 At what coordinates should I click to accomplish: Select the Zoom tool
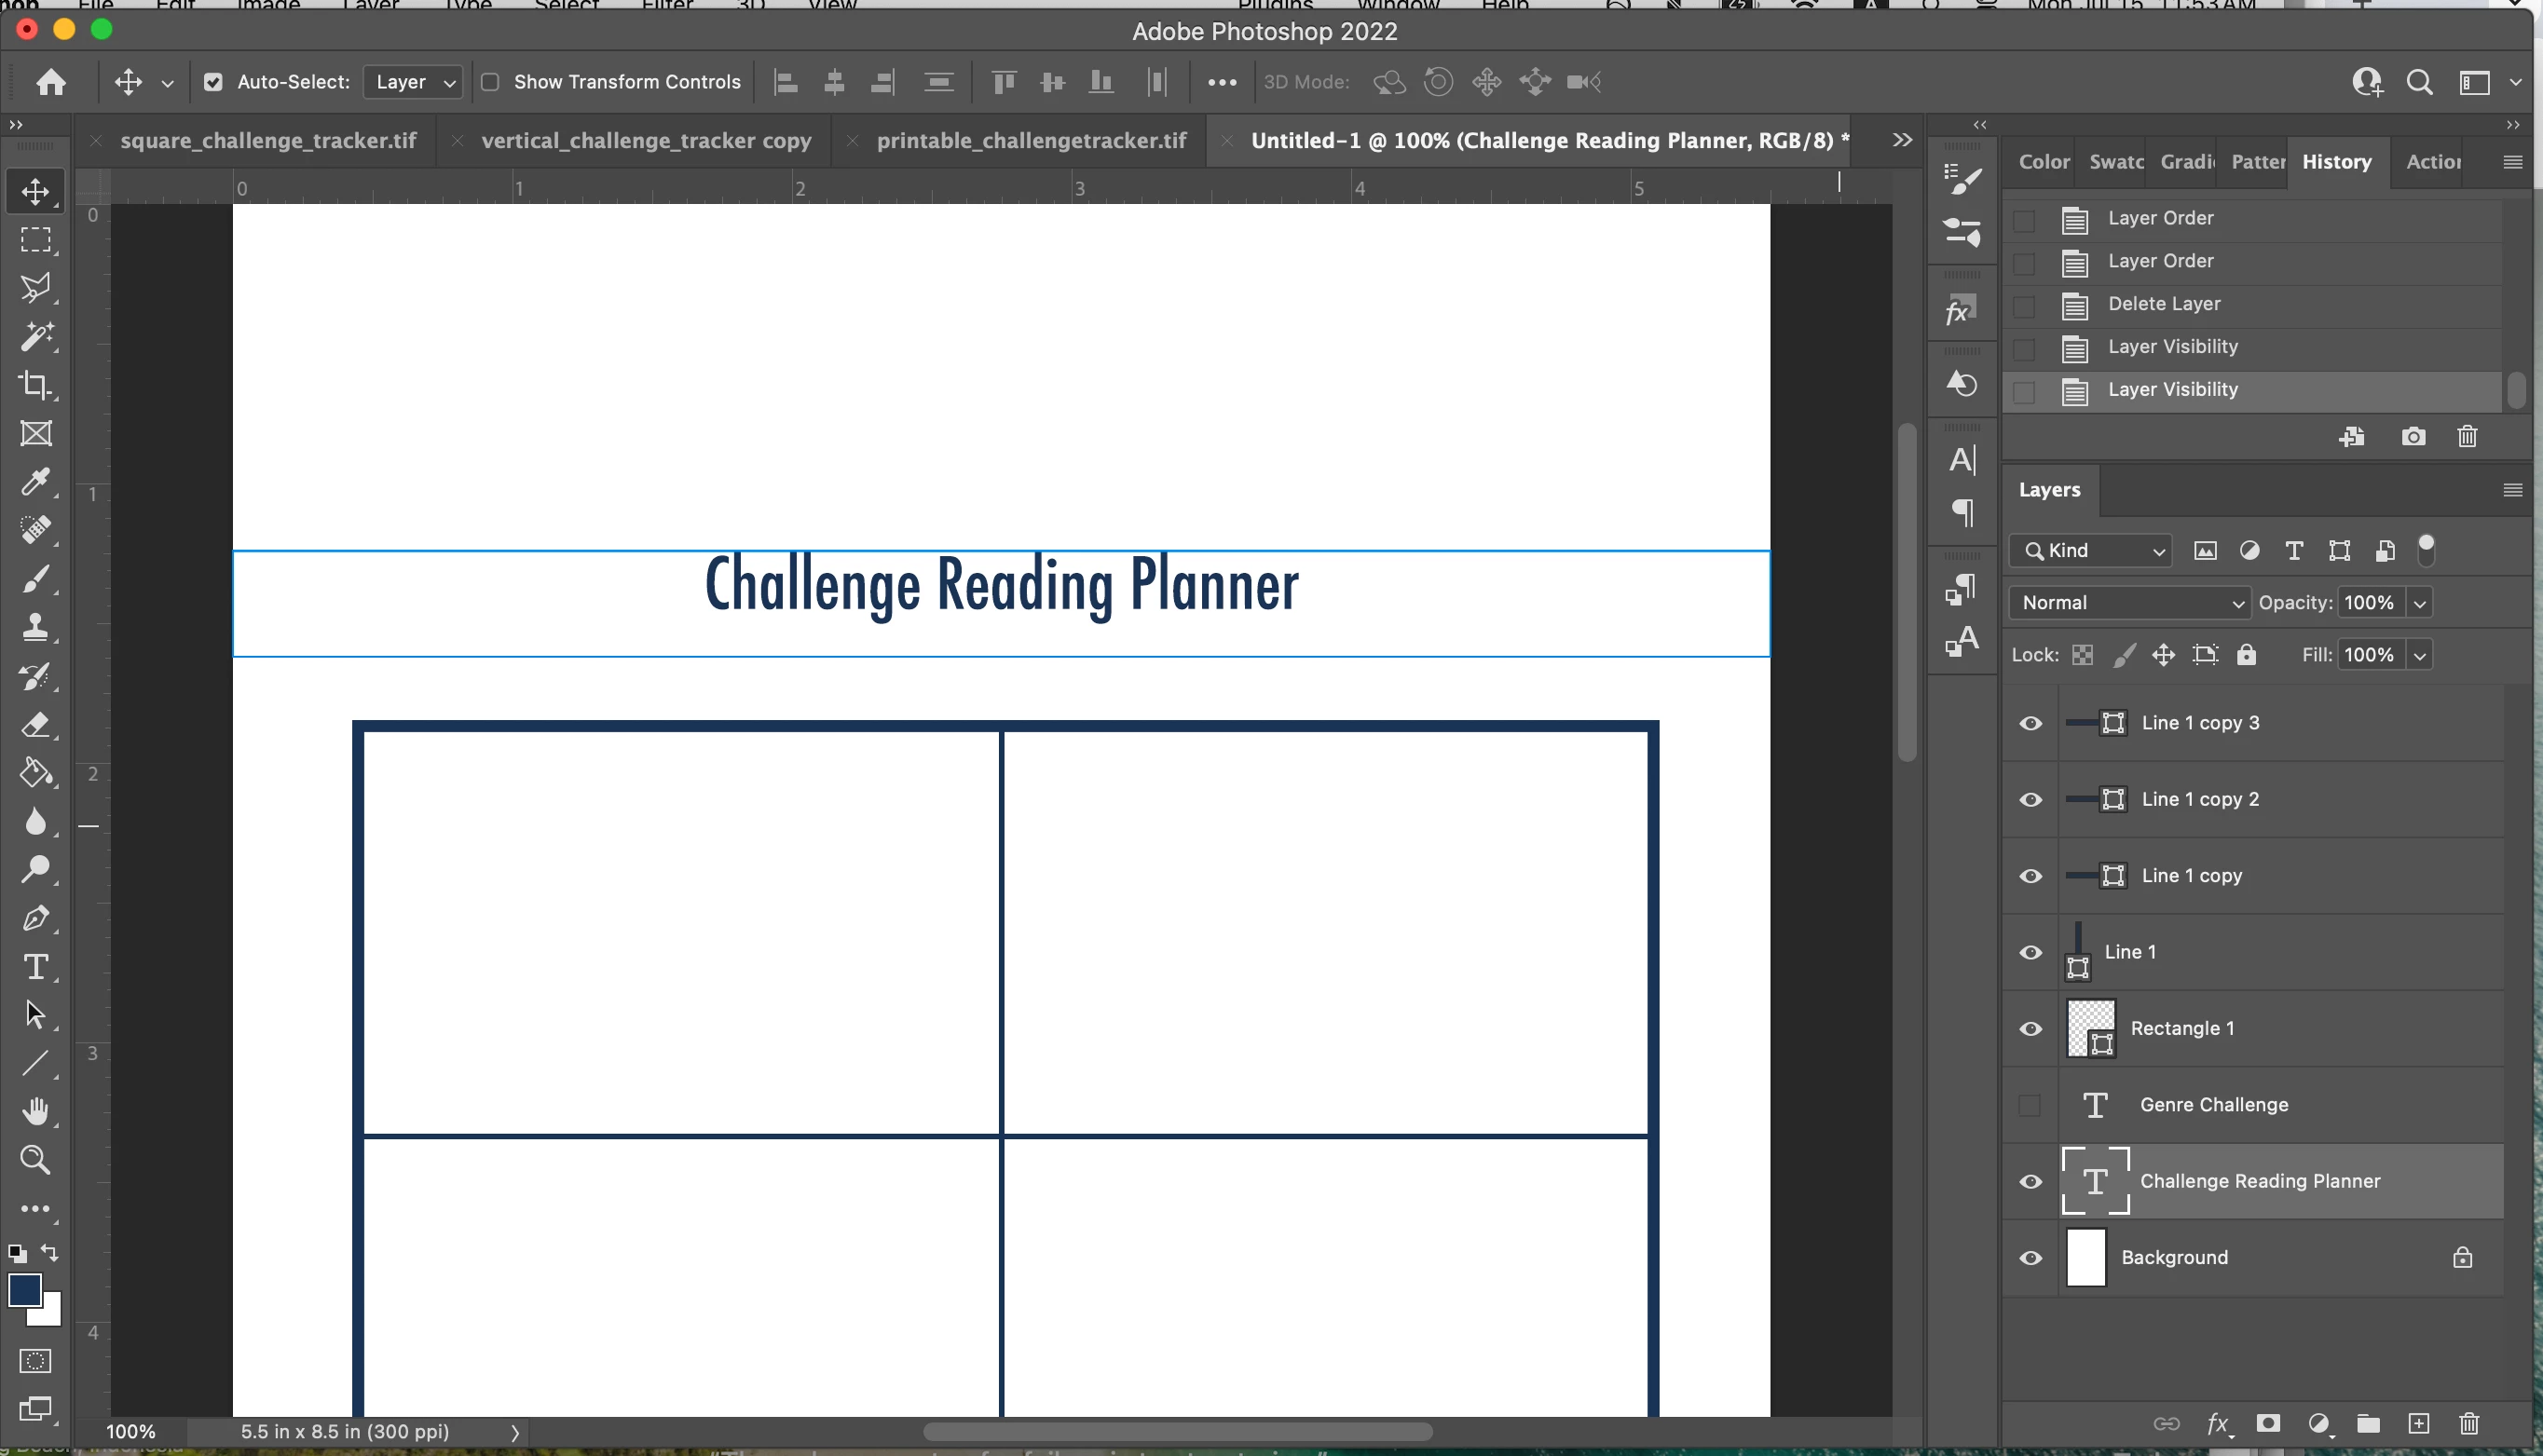click(x=36, y=1160)
